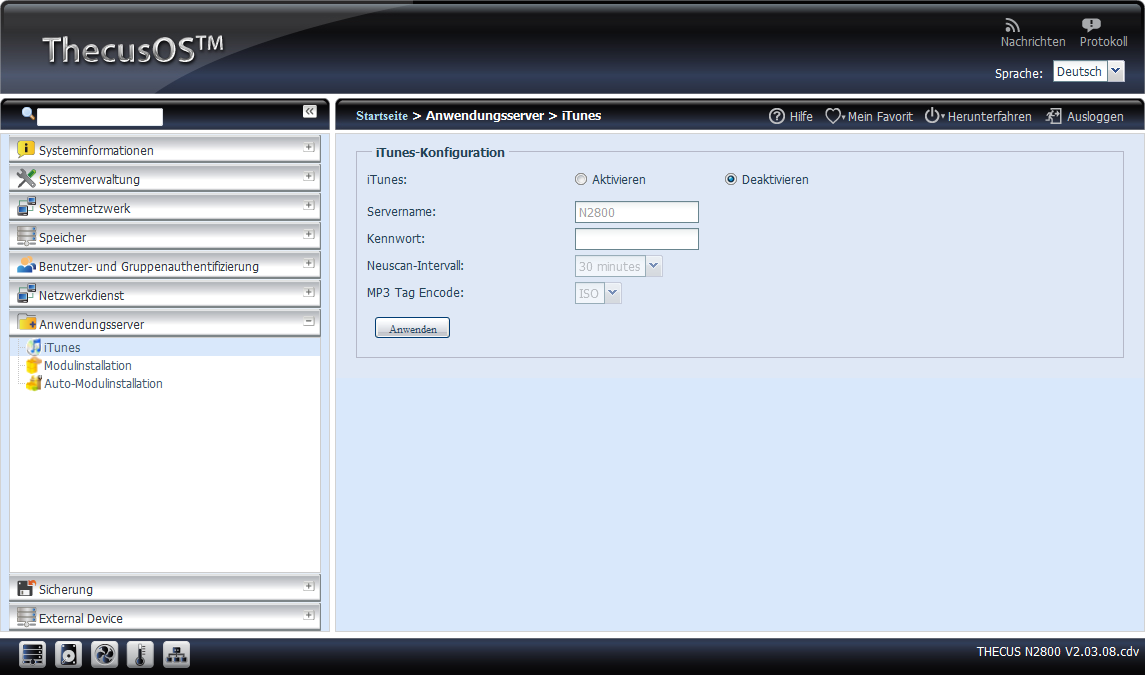Expand the Systeminformationen section

309,148
